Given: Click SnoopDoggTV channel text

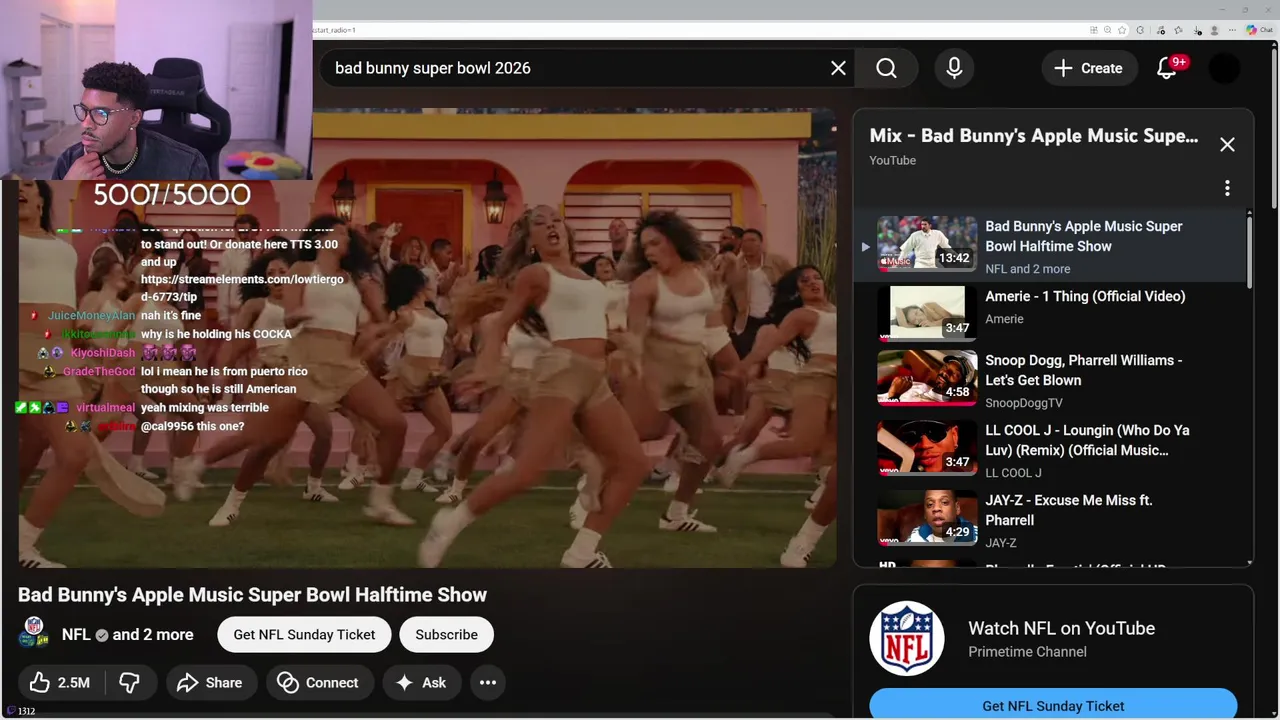Looking at the screenshot, I should click(1024, 403).
